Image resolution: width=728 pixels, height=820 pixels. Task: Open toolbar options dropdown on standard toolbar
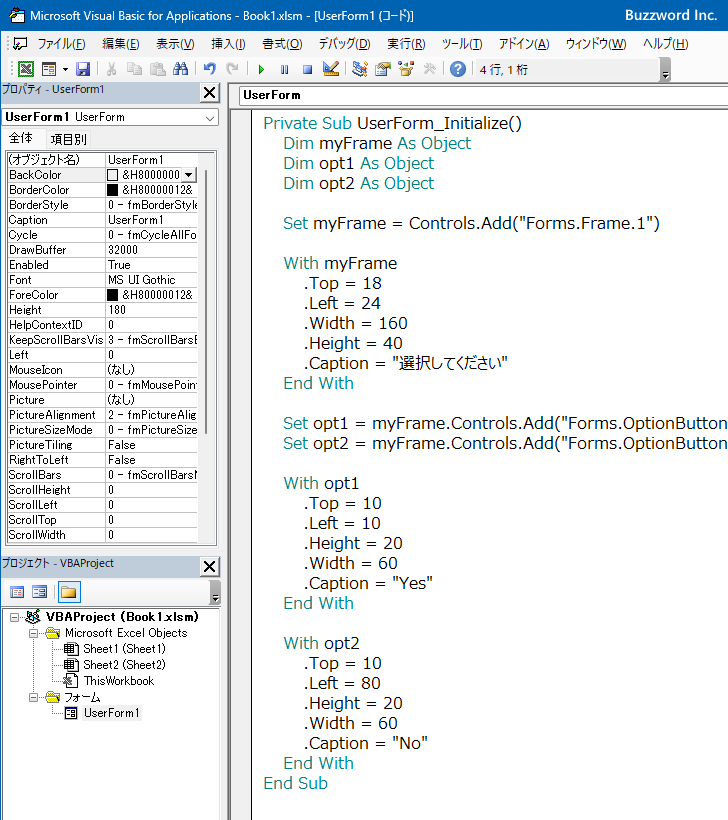665,70
